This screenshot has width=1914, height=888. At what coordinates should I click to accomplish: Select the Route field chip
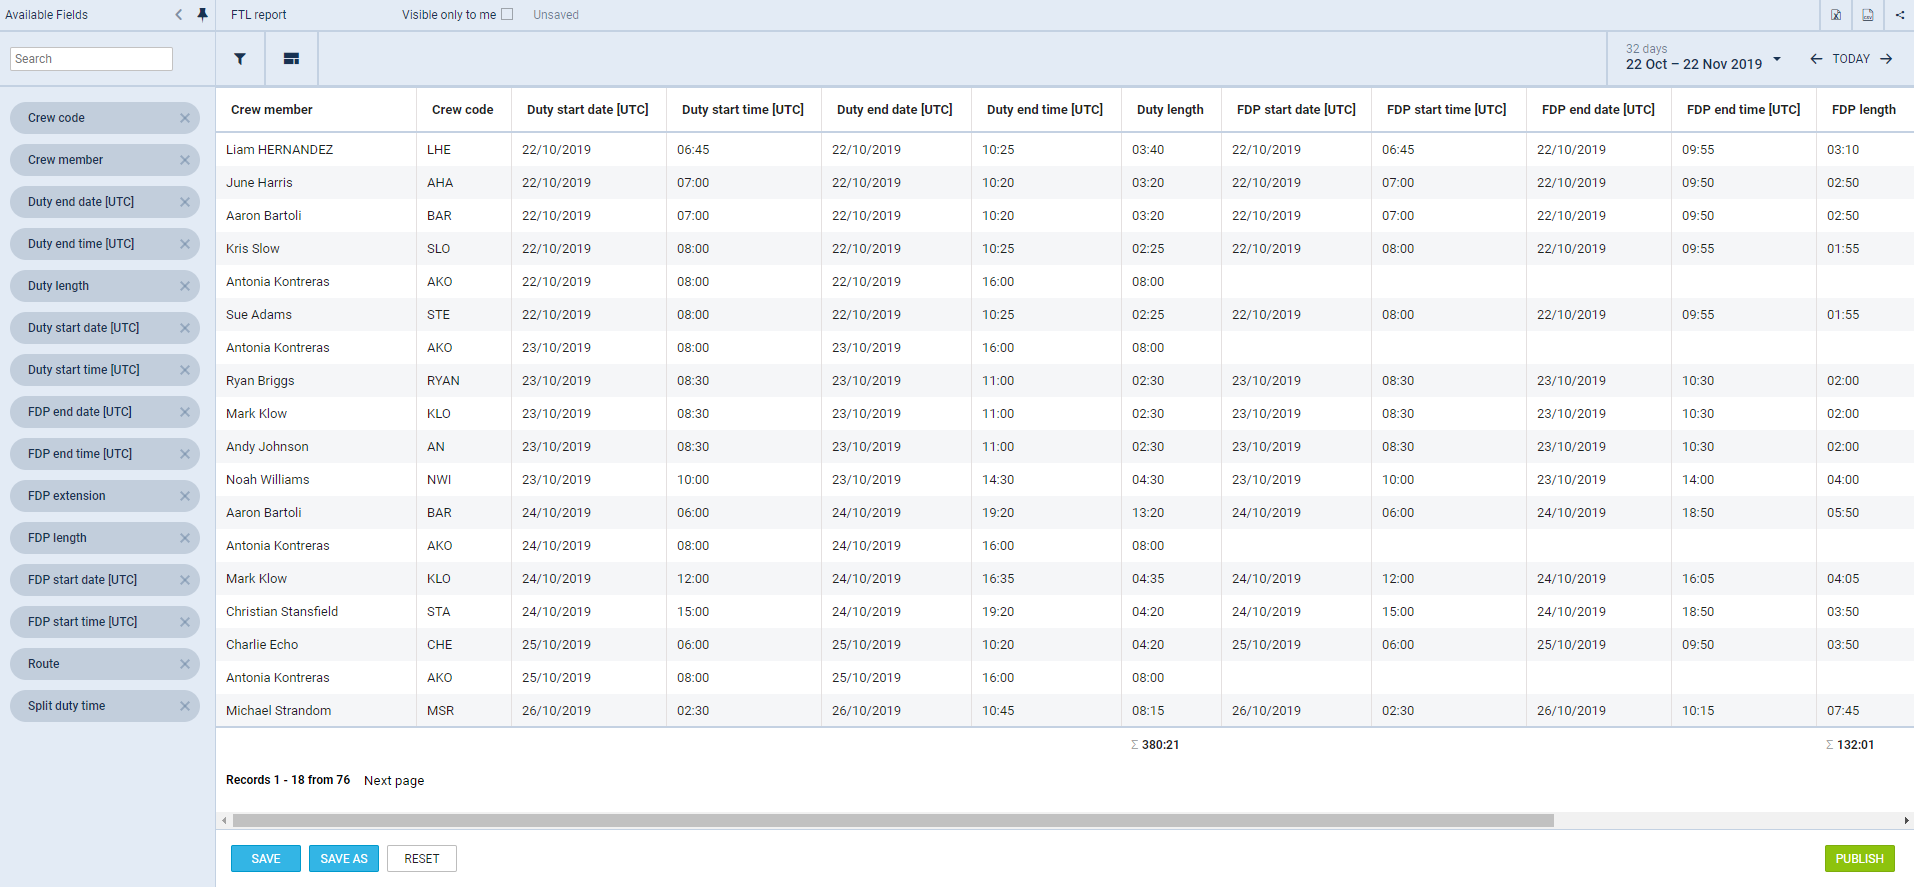pyautogui.click(x=105, y=664)
